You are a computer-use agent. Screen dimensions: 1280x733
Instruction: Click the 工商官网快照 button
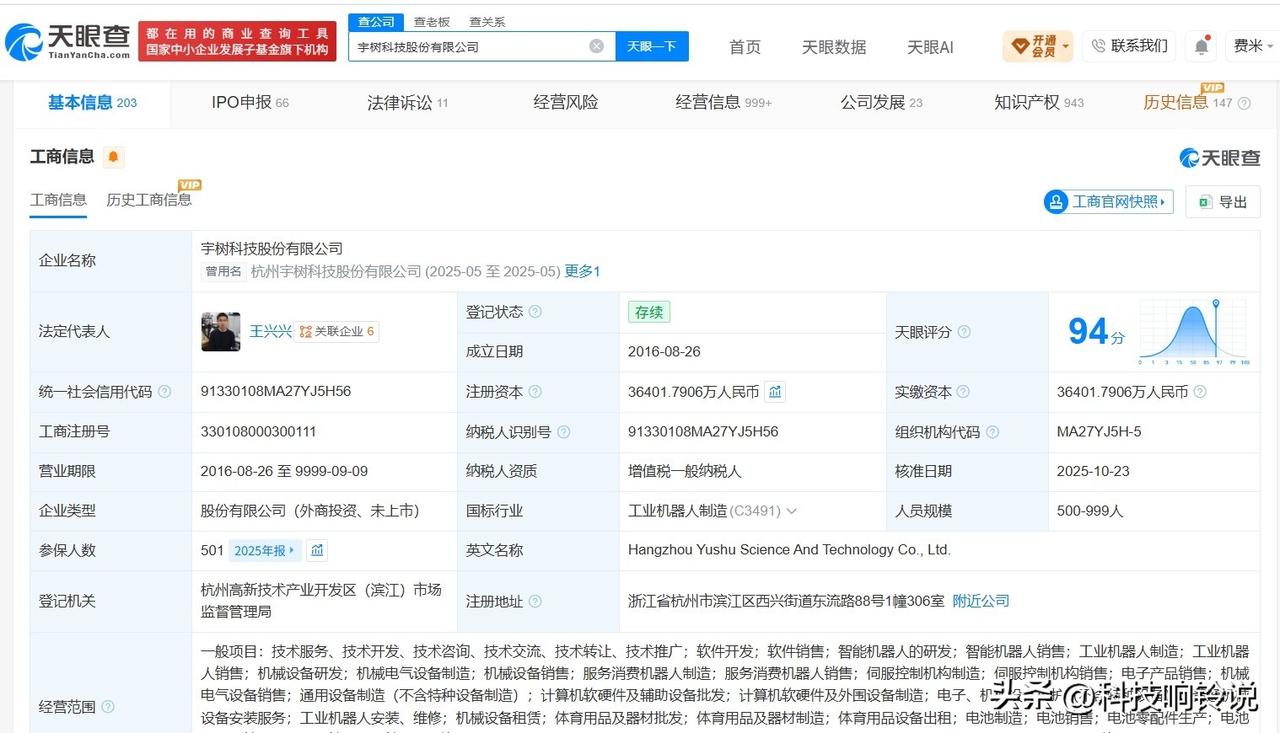click(1108, 202)
